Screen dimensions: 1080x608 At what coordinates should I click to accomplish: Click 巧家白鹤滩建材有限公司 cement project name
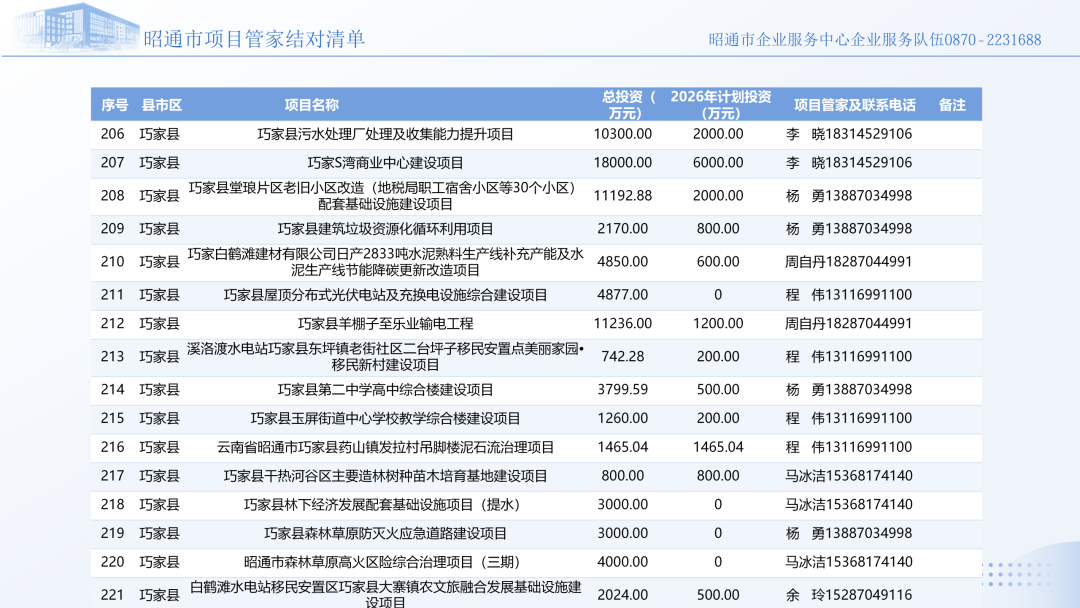385,262
